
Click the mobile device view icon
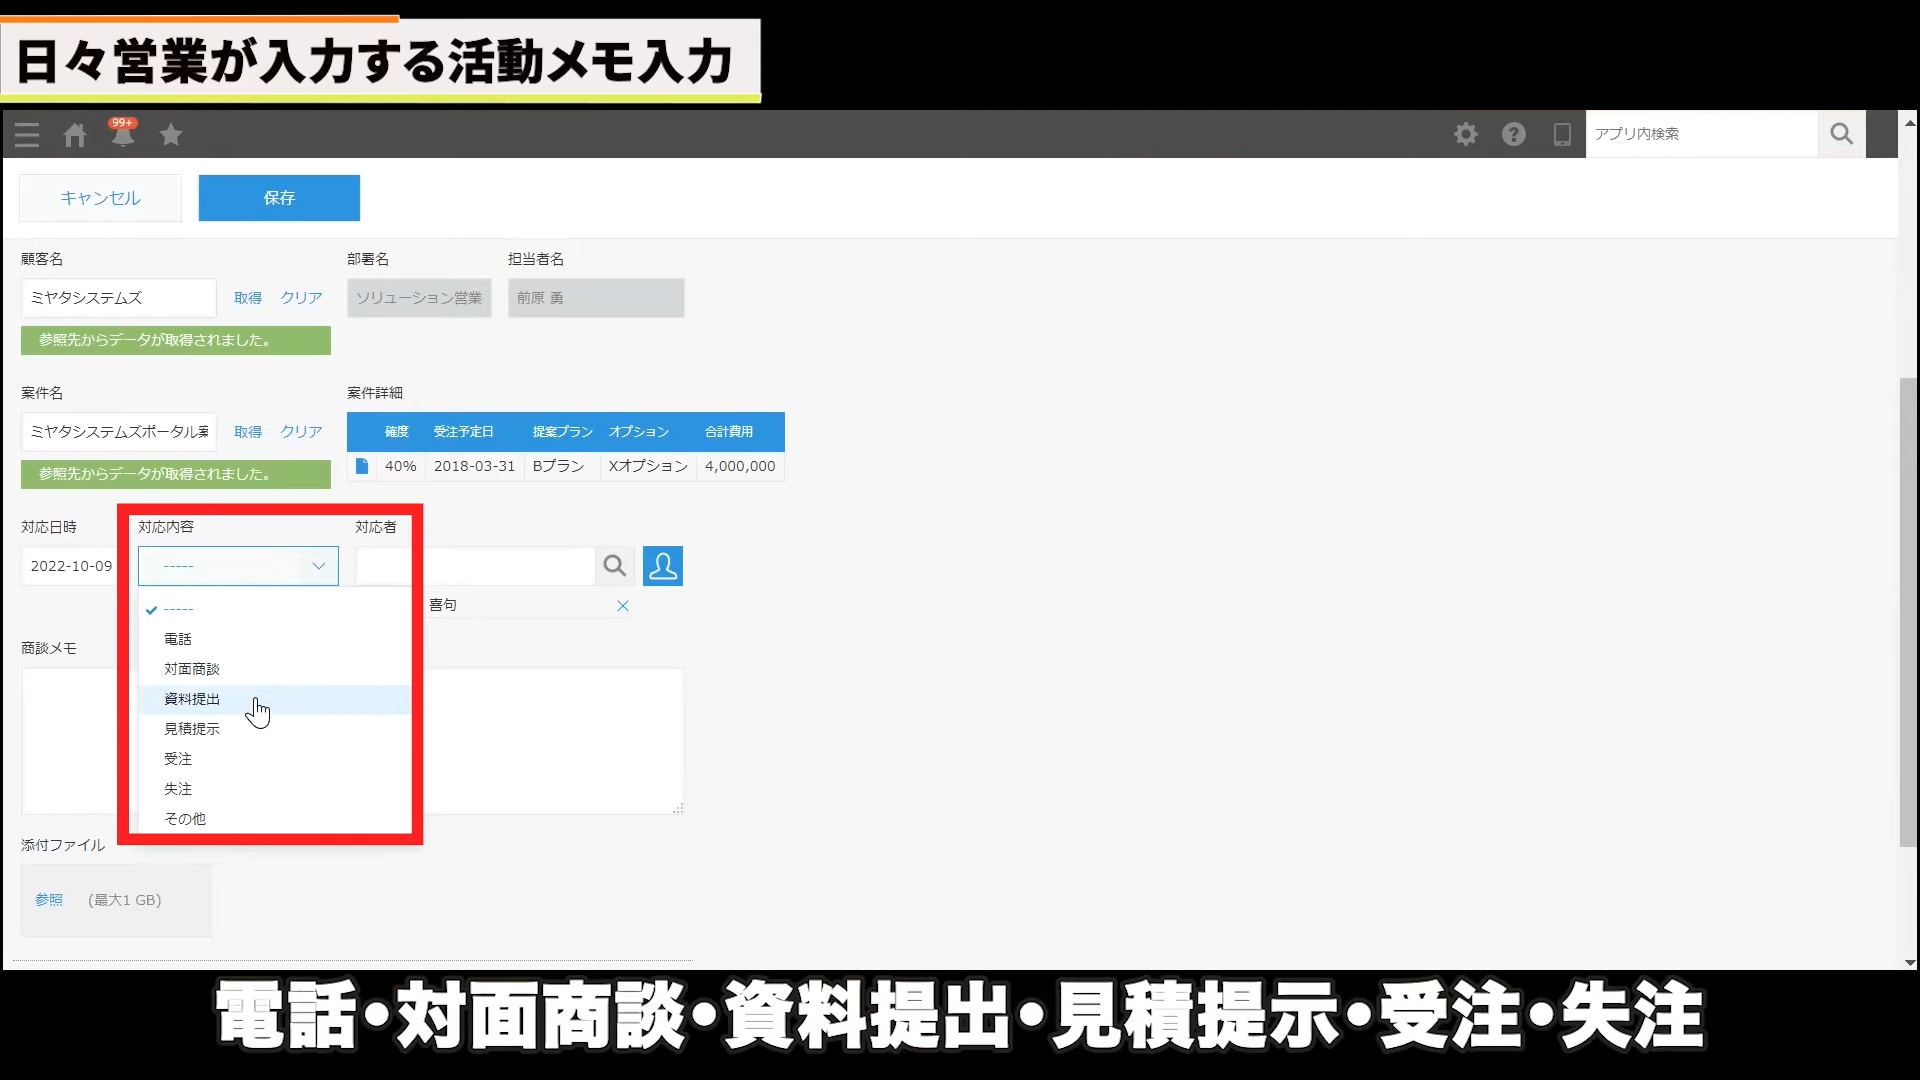[1562, 134]
